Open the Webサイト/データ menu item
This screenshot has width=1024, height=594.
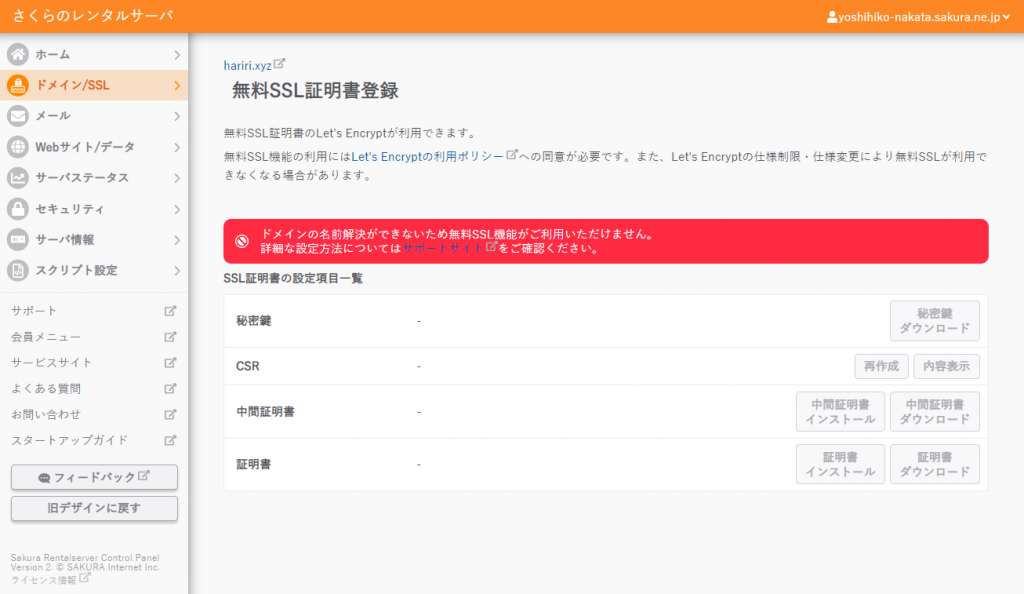tap(94, 147)
